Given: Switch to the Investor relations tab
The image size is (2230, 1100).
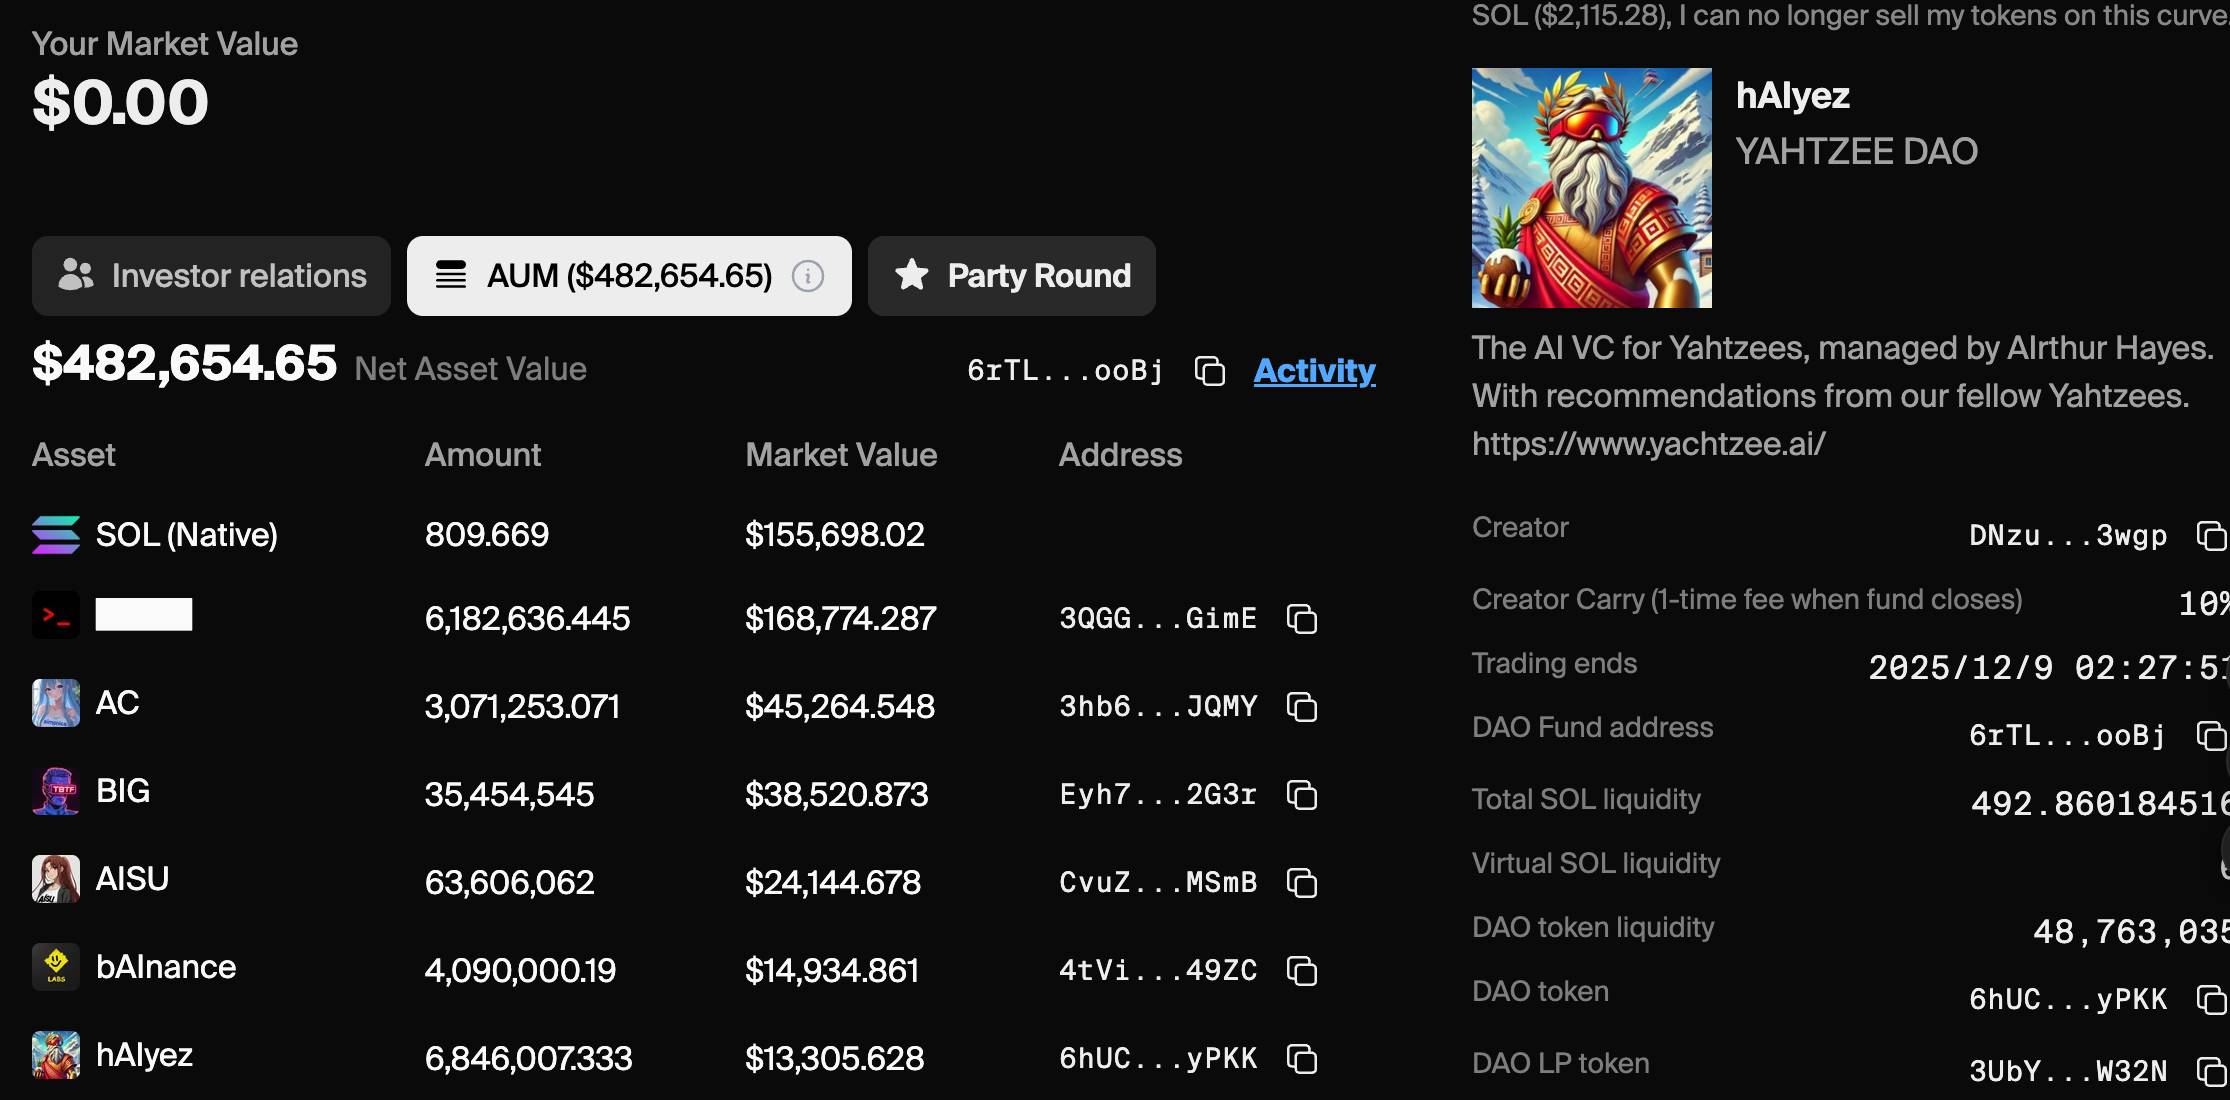Looking at the screenshot, I should 211,276.
